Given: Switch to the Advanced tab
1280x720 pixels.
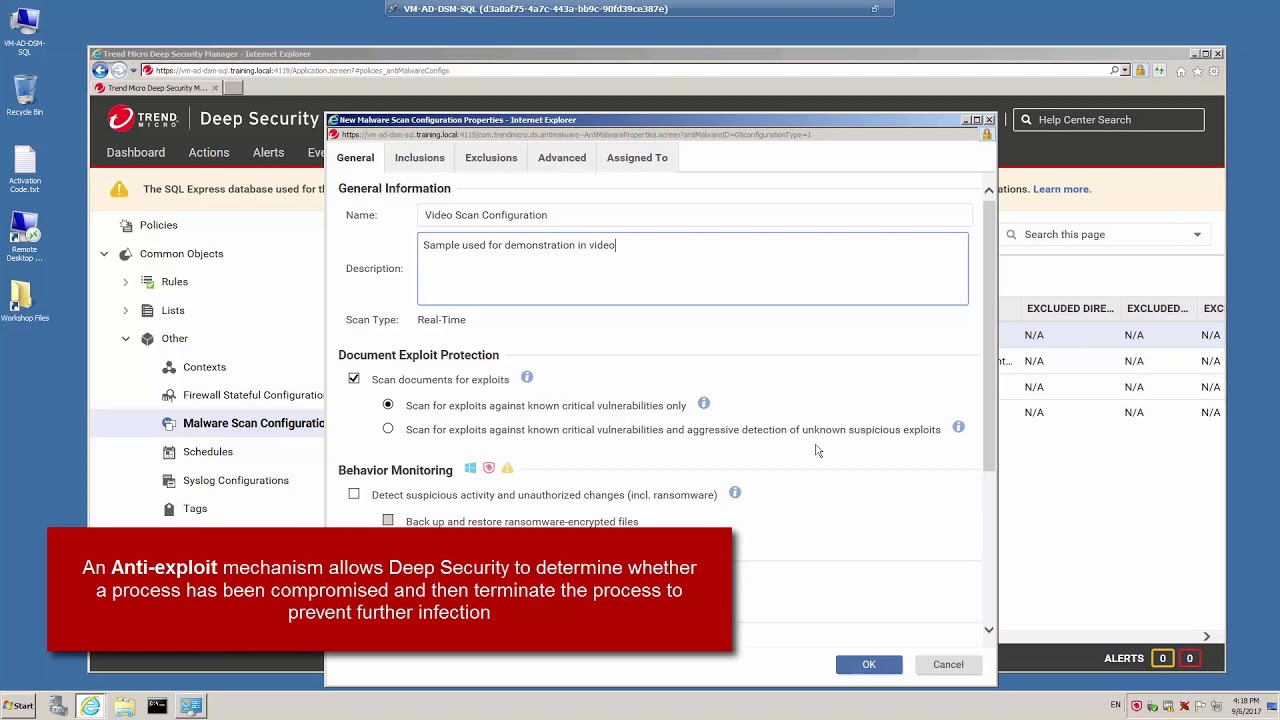Looking at the screenshot, I should 562,158.
